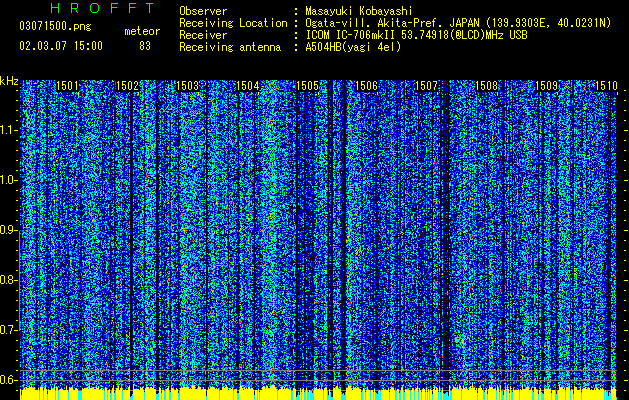
Task: Click the 1505 time marker
Action: point(307,86)
